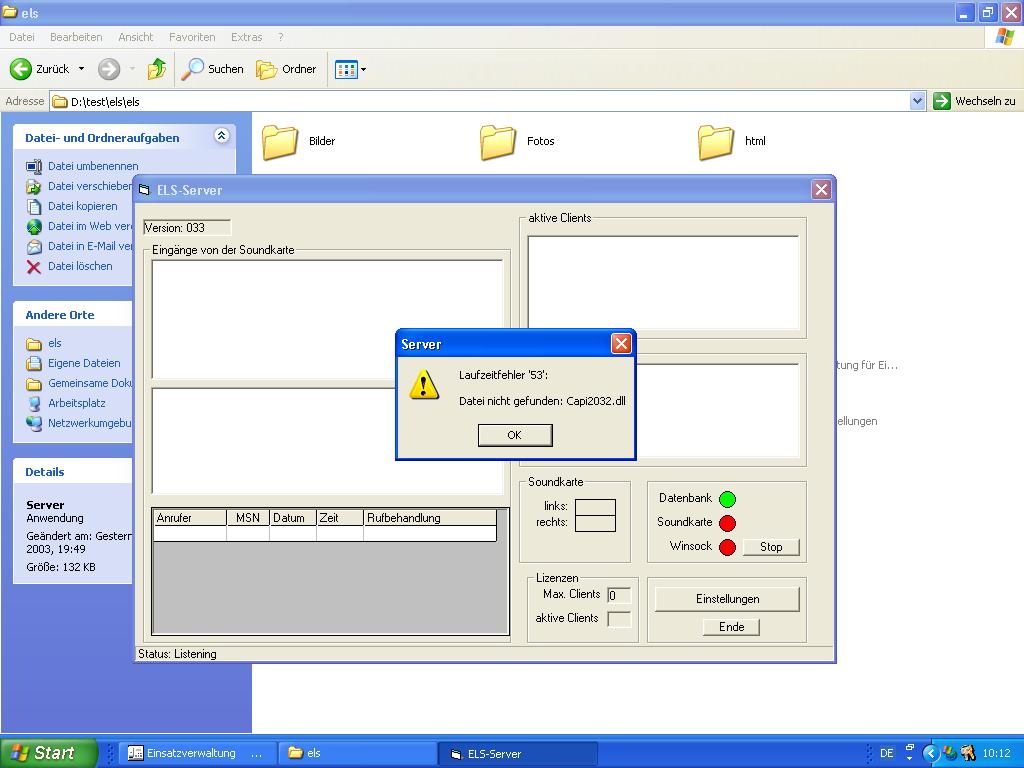The height and width of the screenshot is (768, 1024).
Task: Collapse the Datei- und Ordneraufgaben panel
Action: pos(221,137)
